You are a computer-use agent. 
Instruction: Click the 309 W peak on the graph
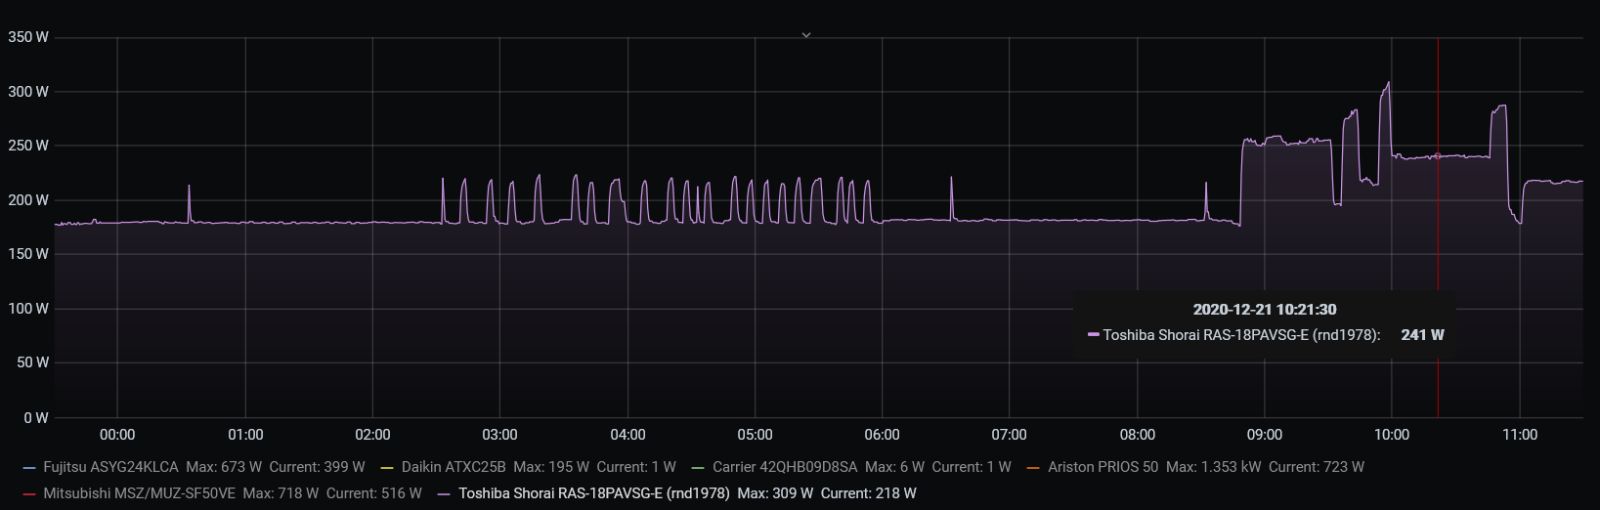point(1388,83)
